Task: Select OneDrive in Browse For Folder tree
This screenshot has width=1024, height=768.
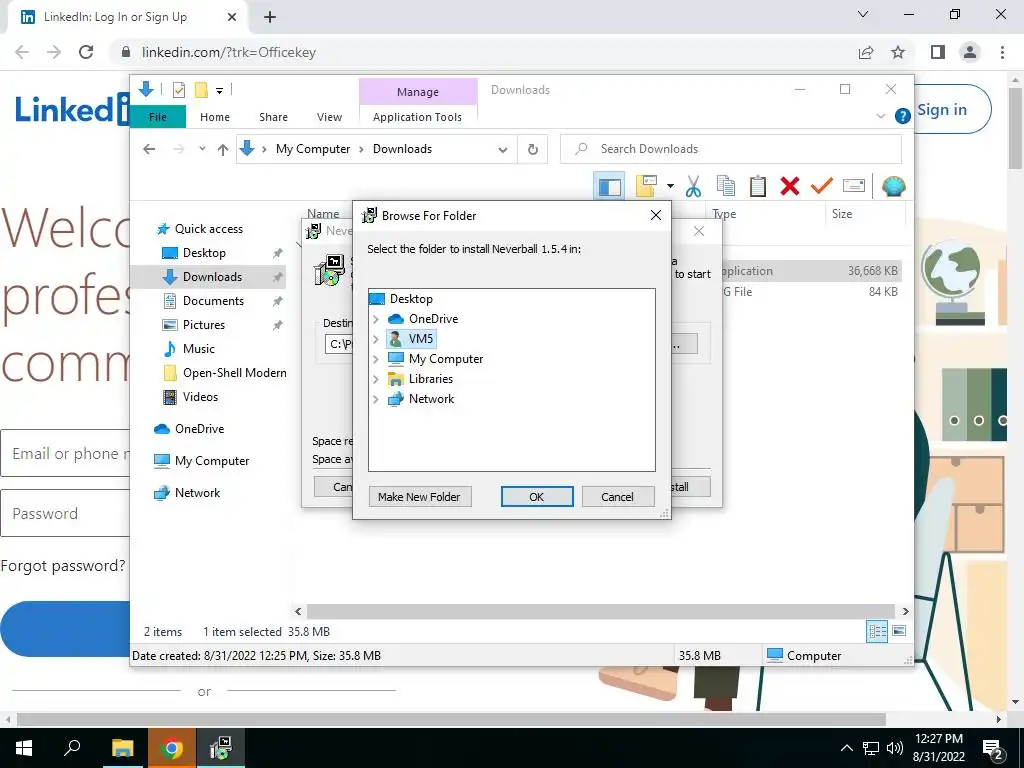Action: click(x=433, y=319)
